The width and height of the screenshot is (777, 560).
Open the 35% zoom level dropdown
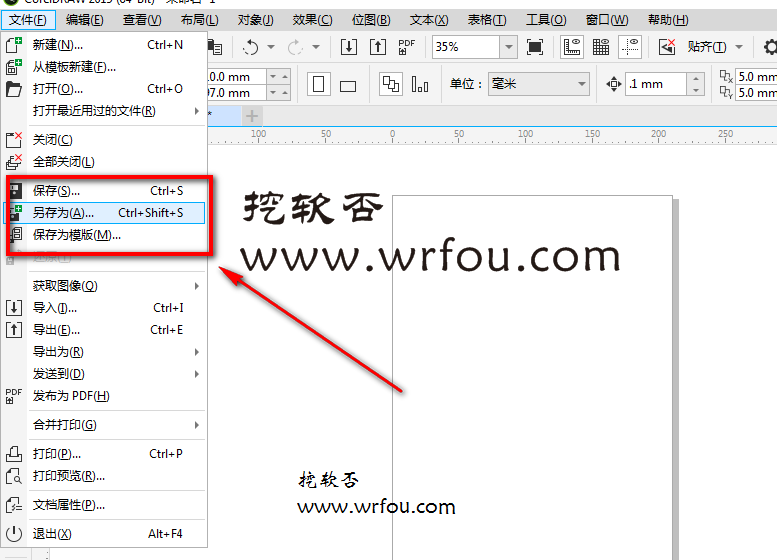tap(508, 47)
